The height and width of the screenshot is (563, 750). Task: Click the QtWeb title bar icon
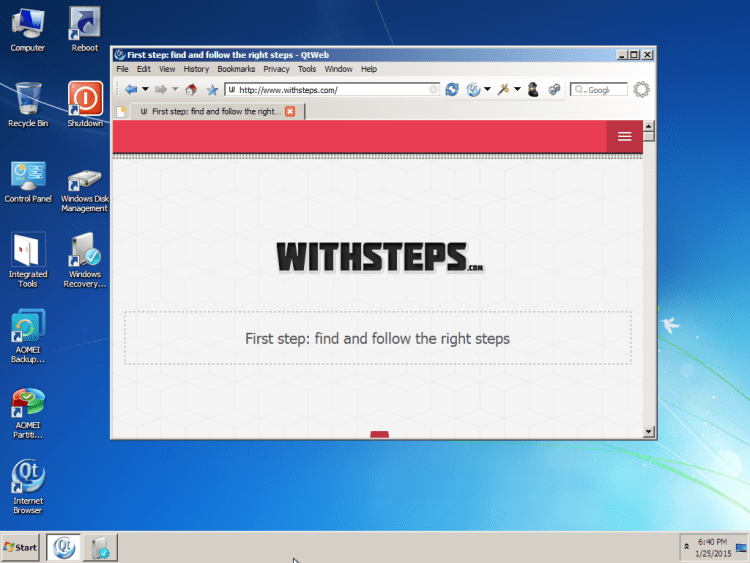click(120, 55)
